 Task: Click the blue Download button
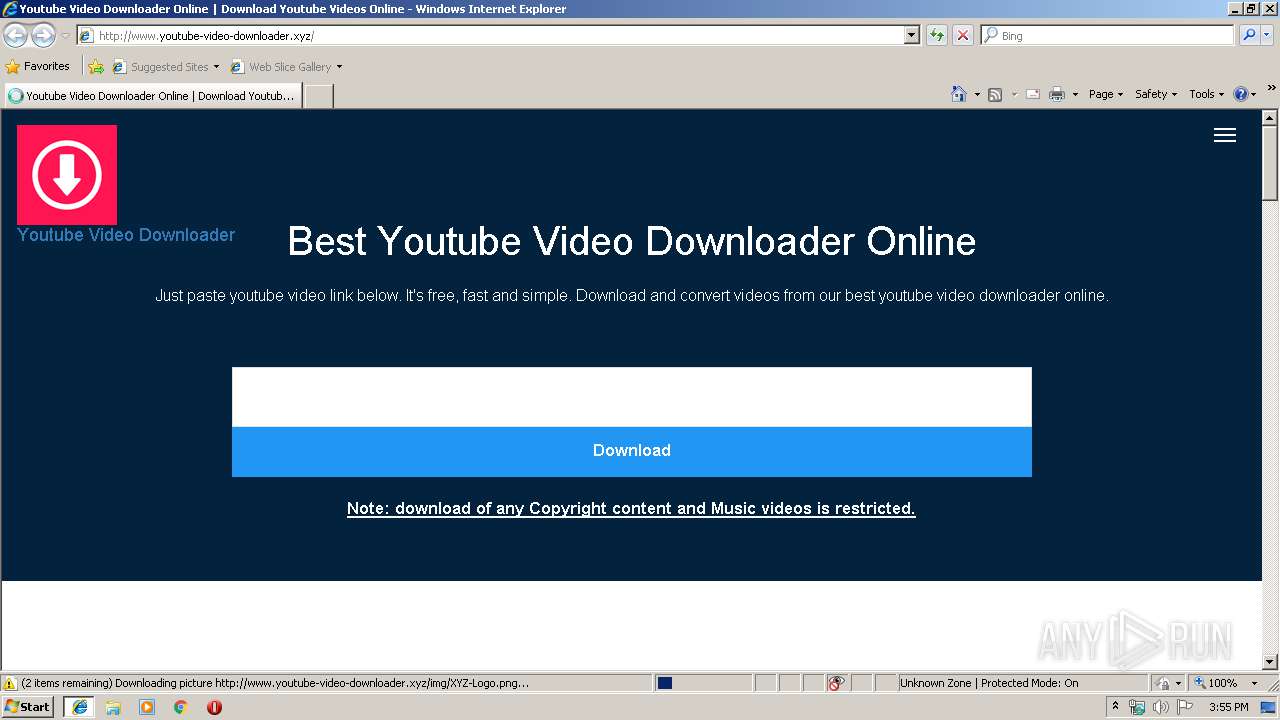point(631,451)
